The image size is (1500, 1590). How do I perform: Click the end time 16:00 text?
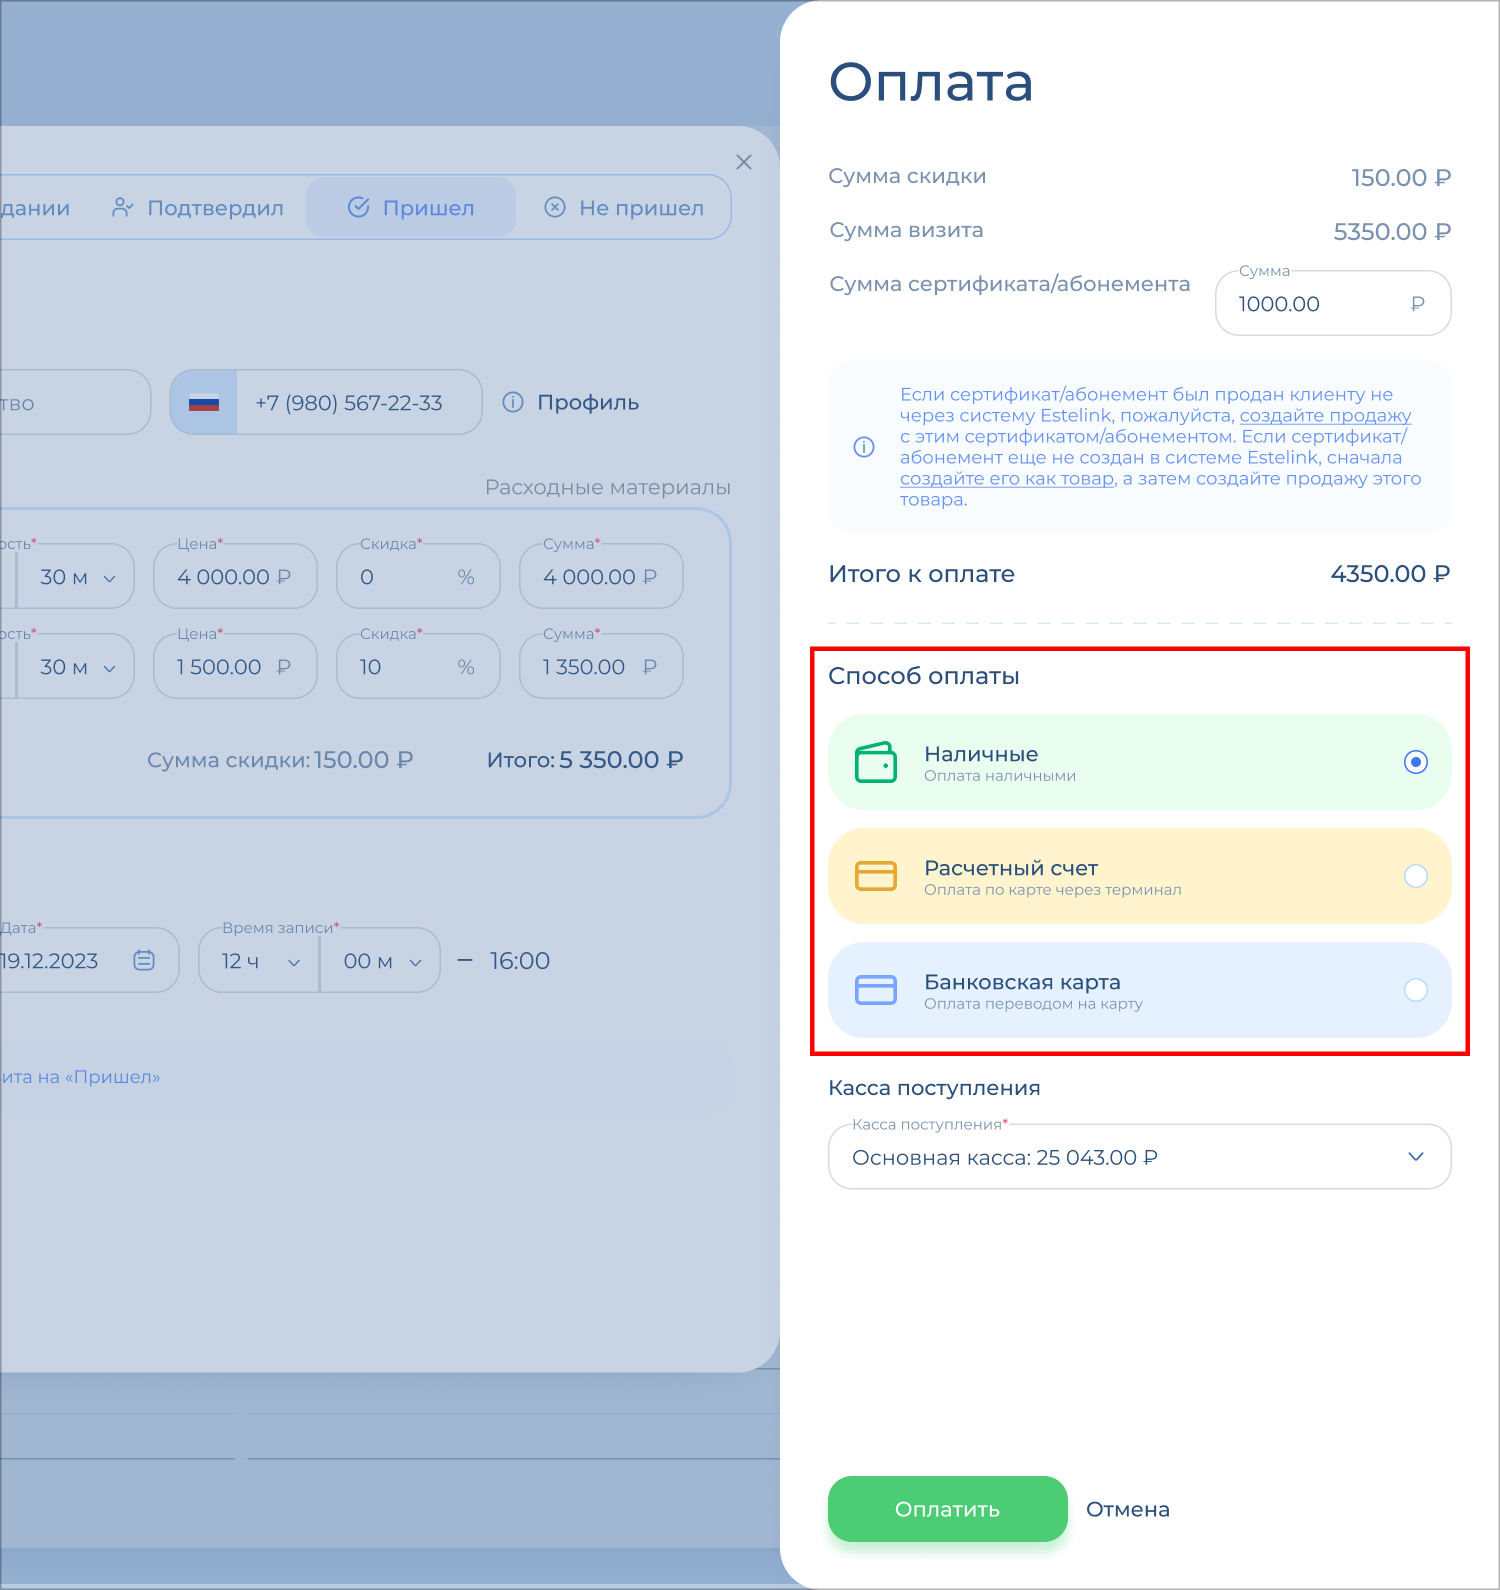tap(520, 960)
